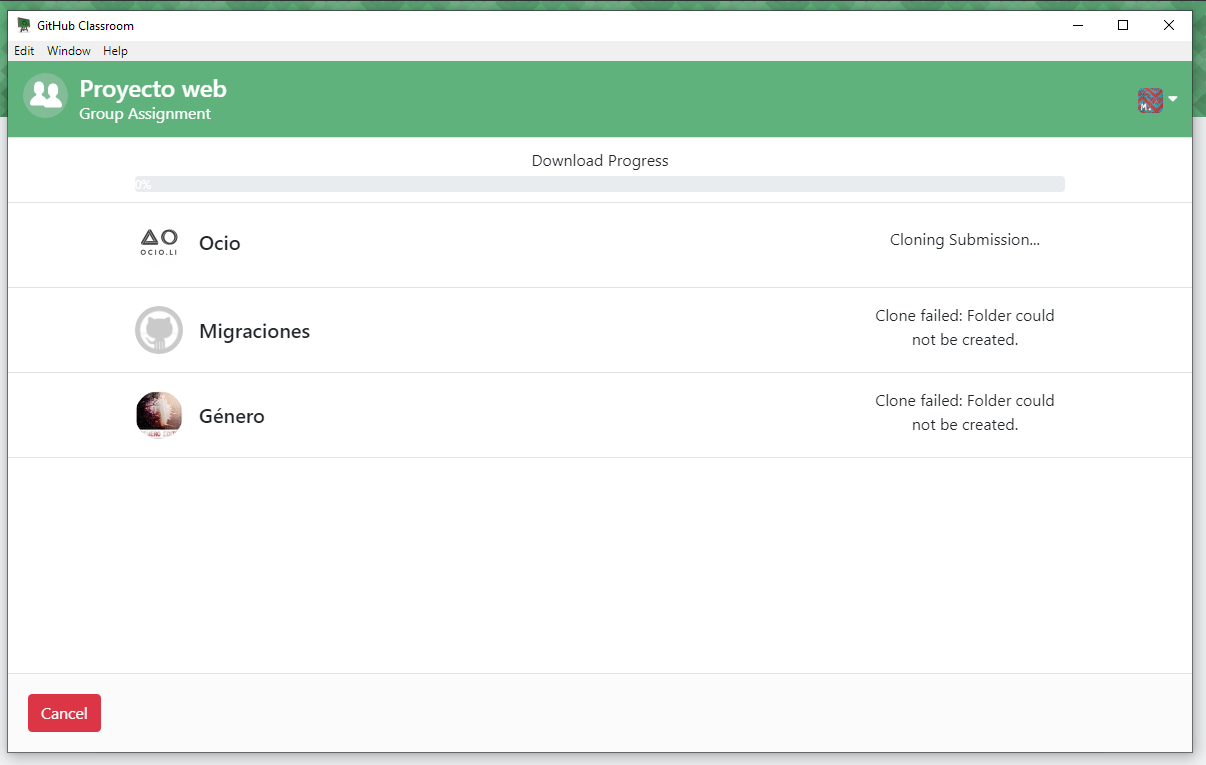
Task: Click the GitHub Classroom taskbar window icon area
Action: [22, 24]
